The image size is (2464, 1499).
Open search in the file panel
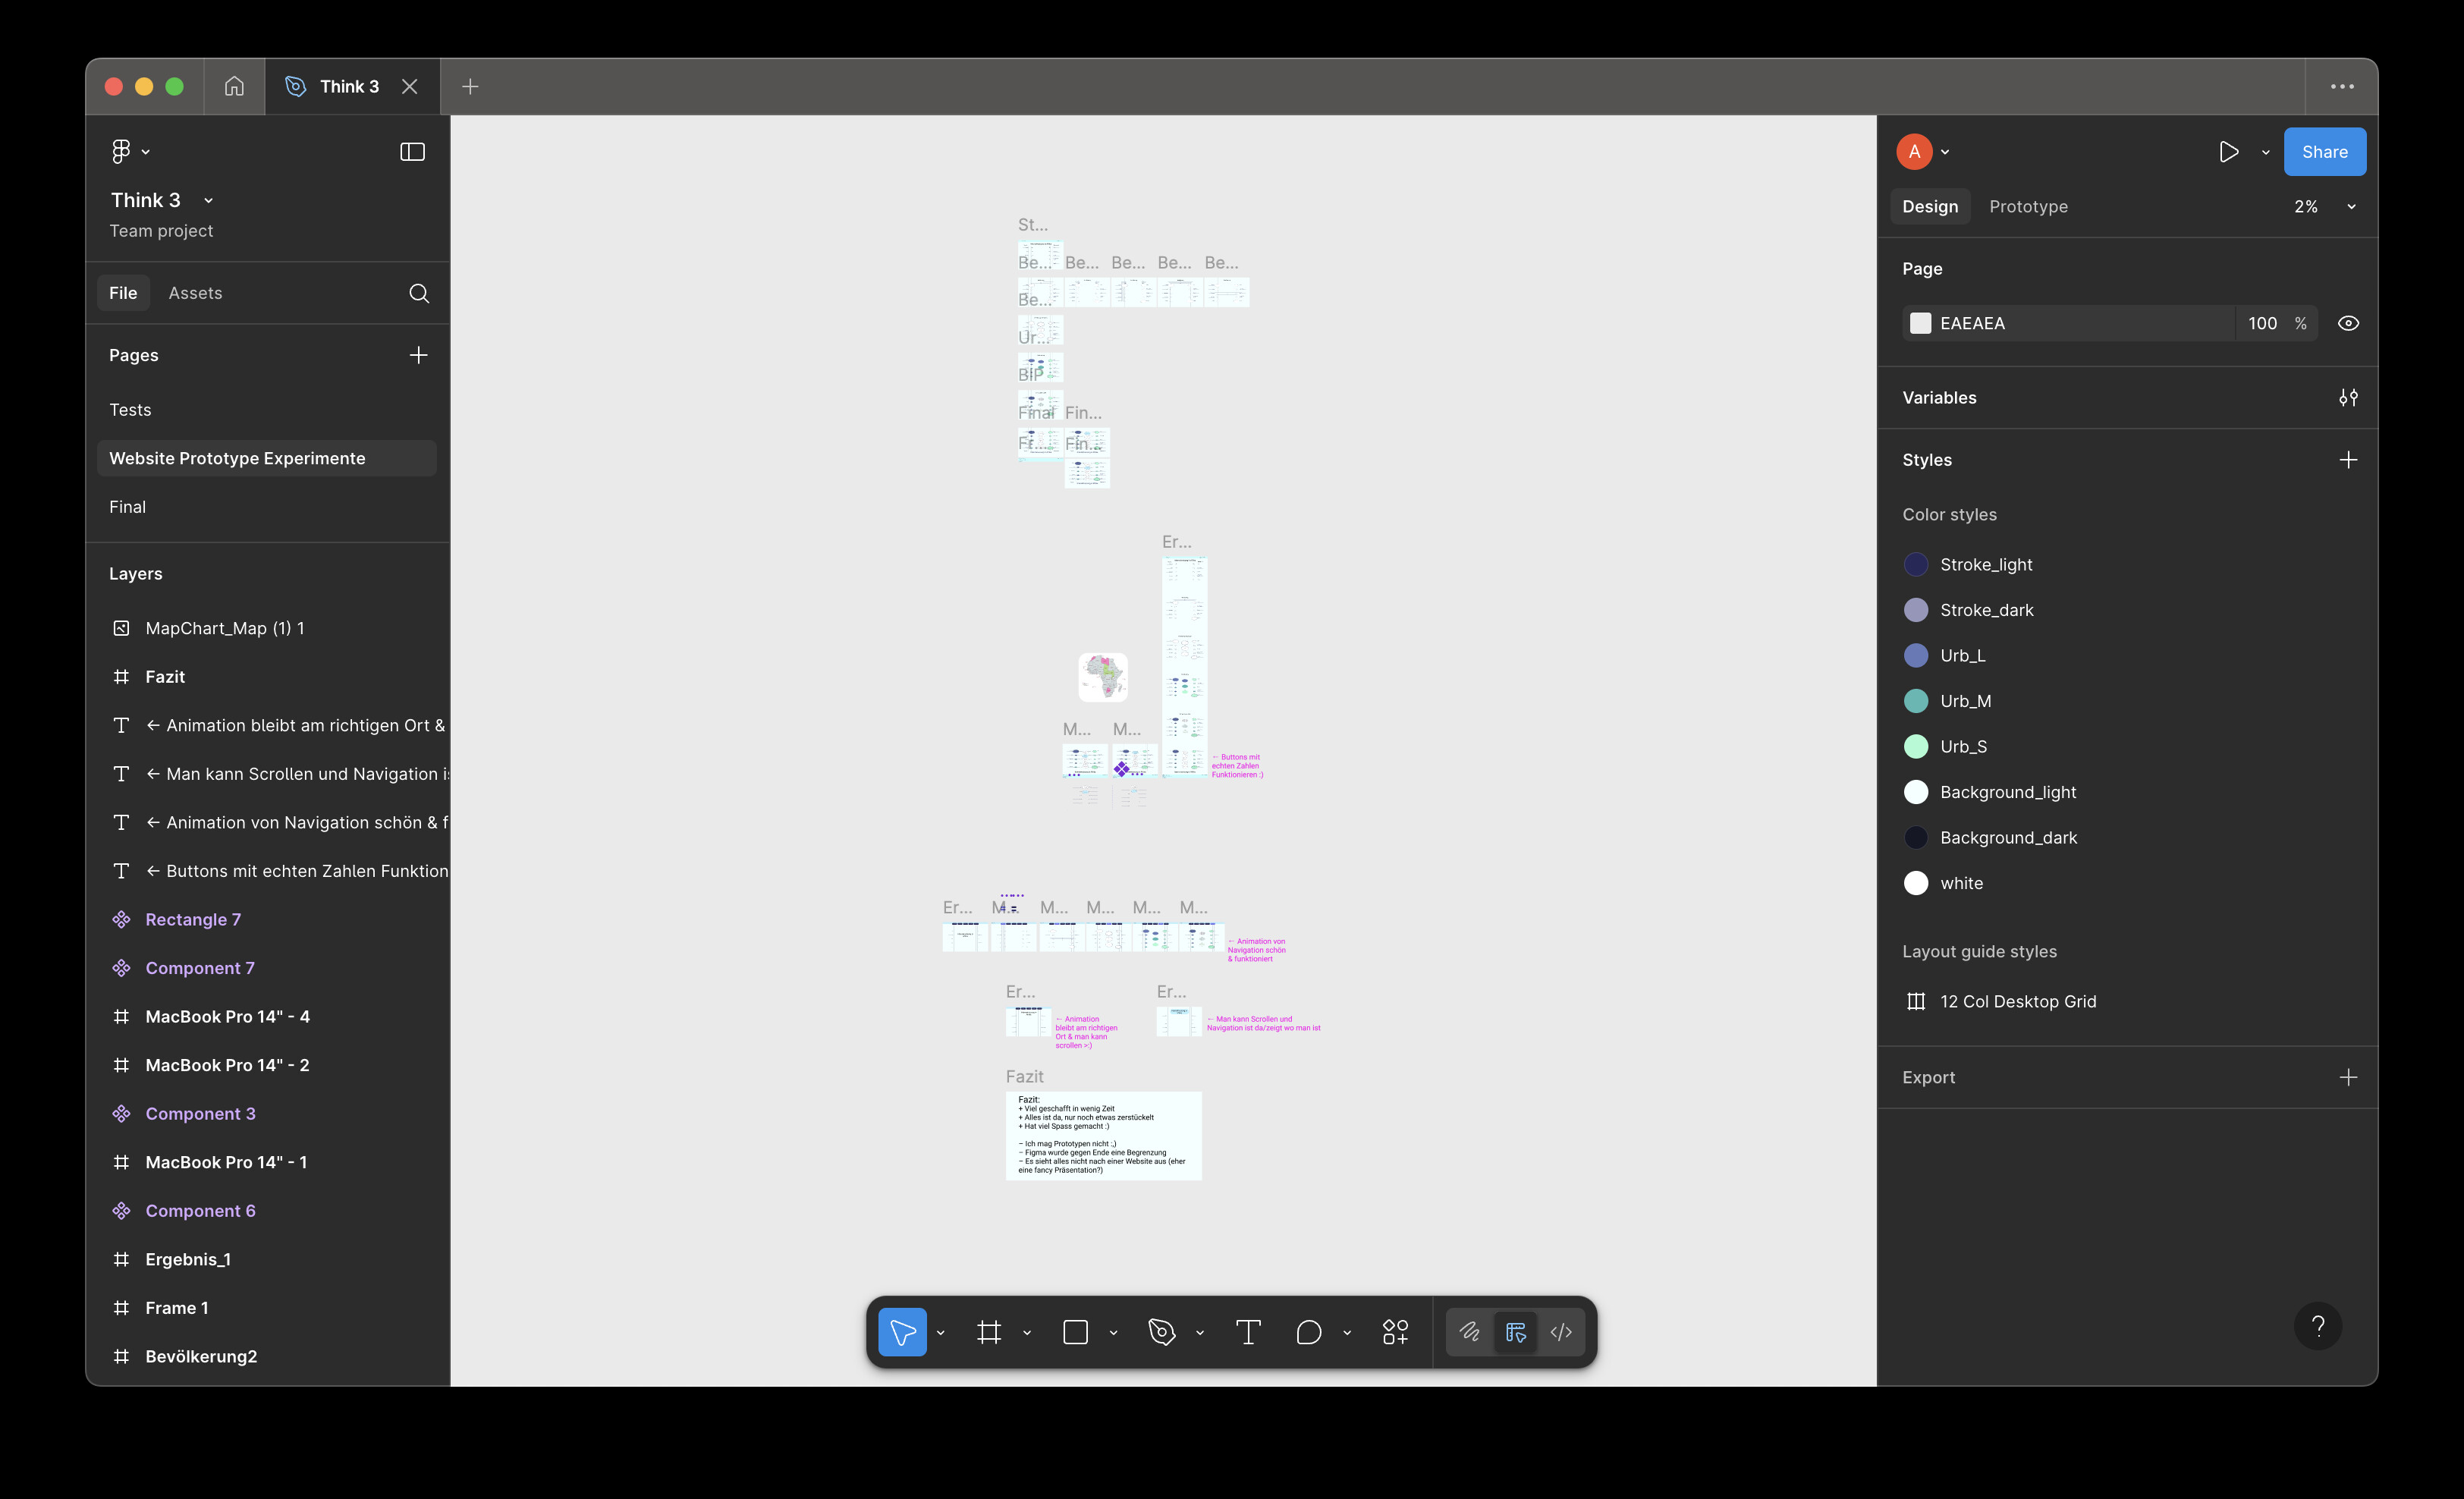(x=419, y=293)
